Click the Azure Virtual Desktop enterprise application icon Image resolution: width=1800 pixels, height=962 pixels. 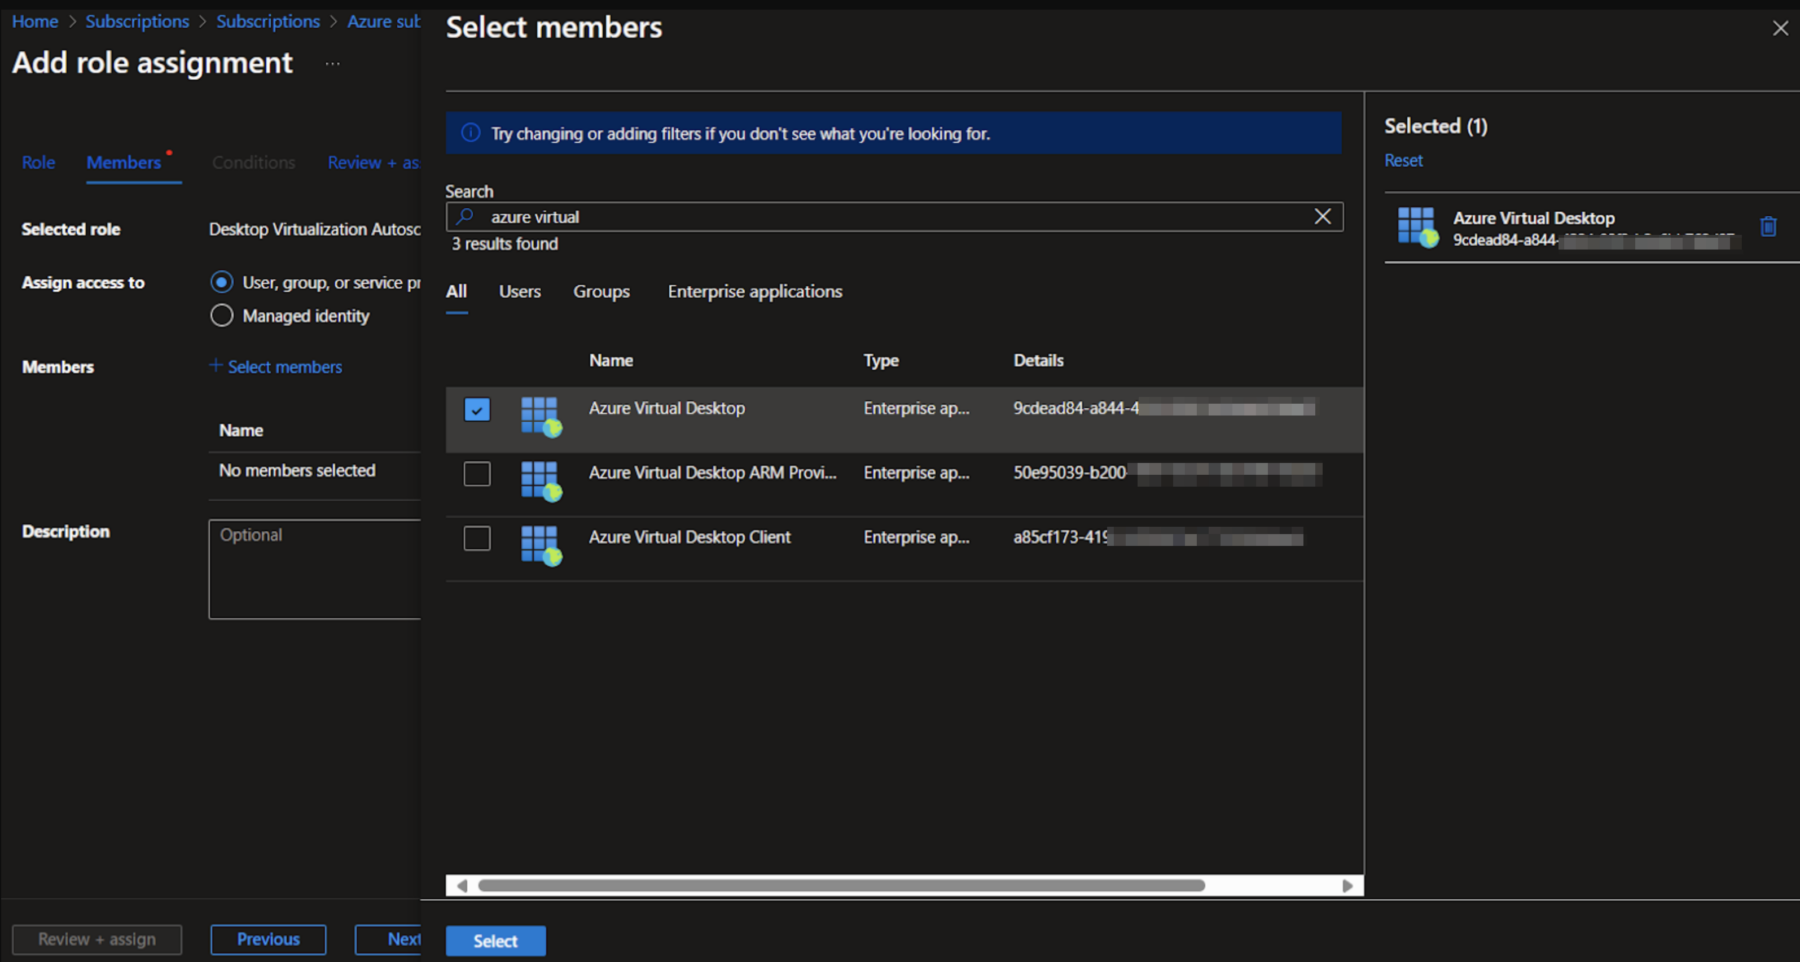(540, 418)
